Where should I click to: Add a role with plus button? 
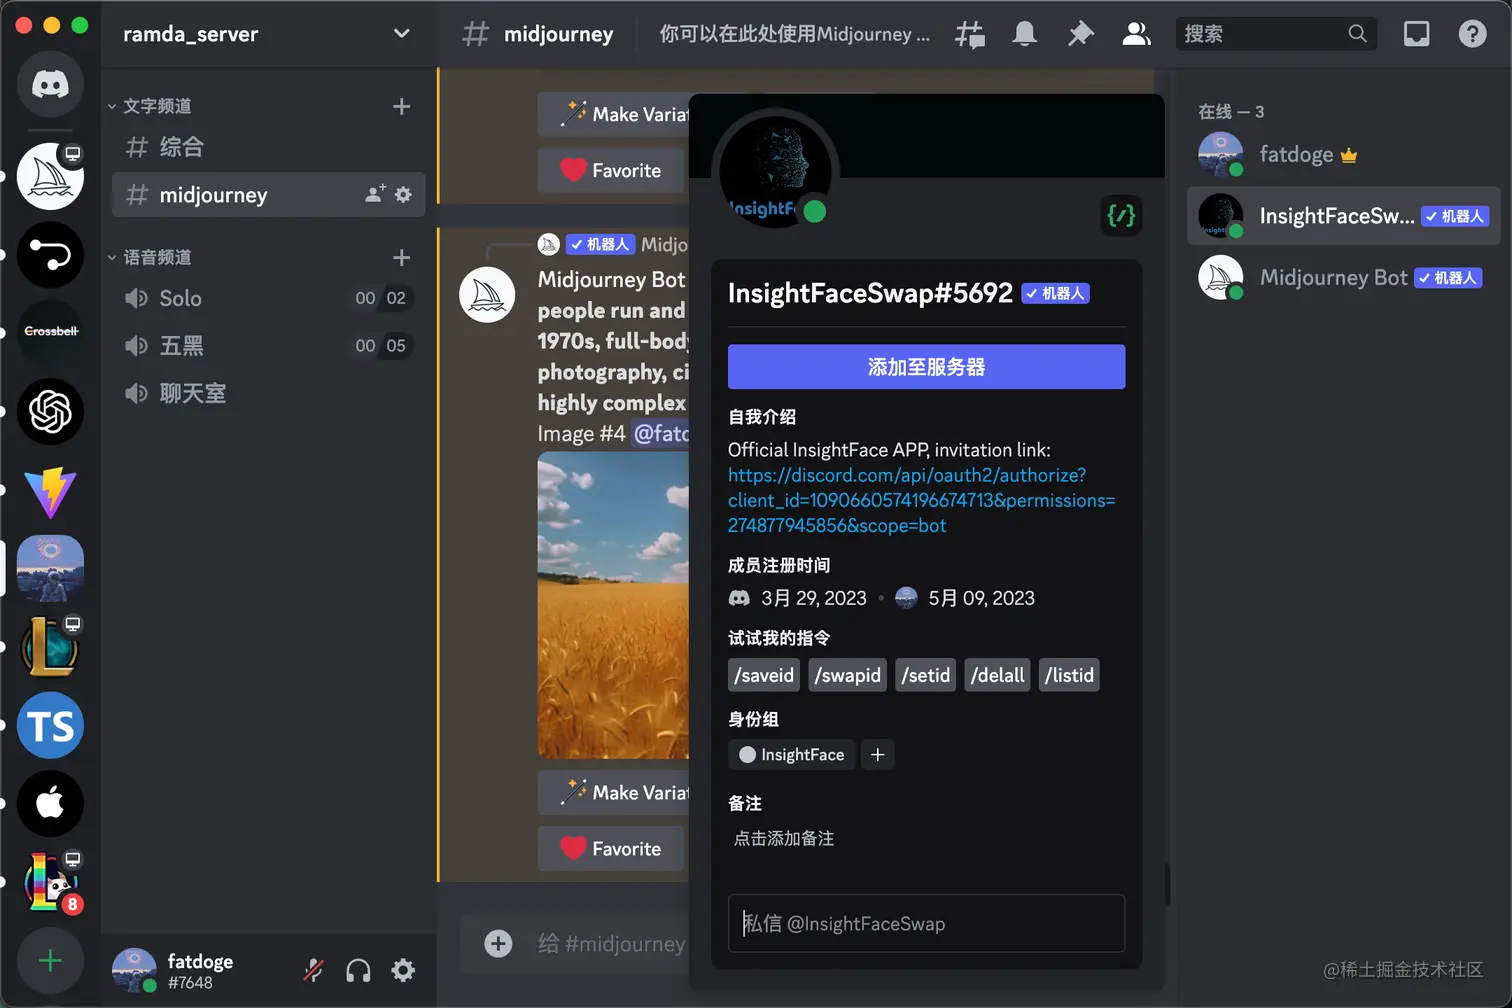click(x=877, y=755)
